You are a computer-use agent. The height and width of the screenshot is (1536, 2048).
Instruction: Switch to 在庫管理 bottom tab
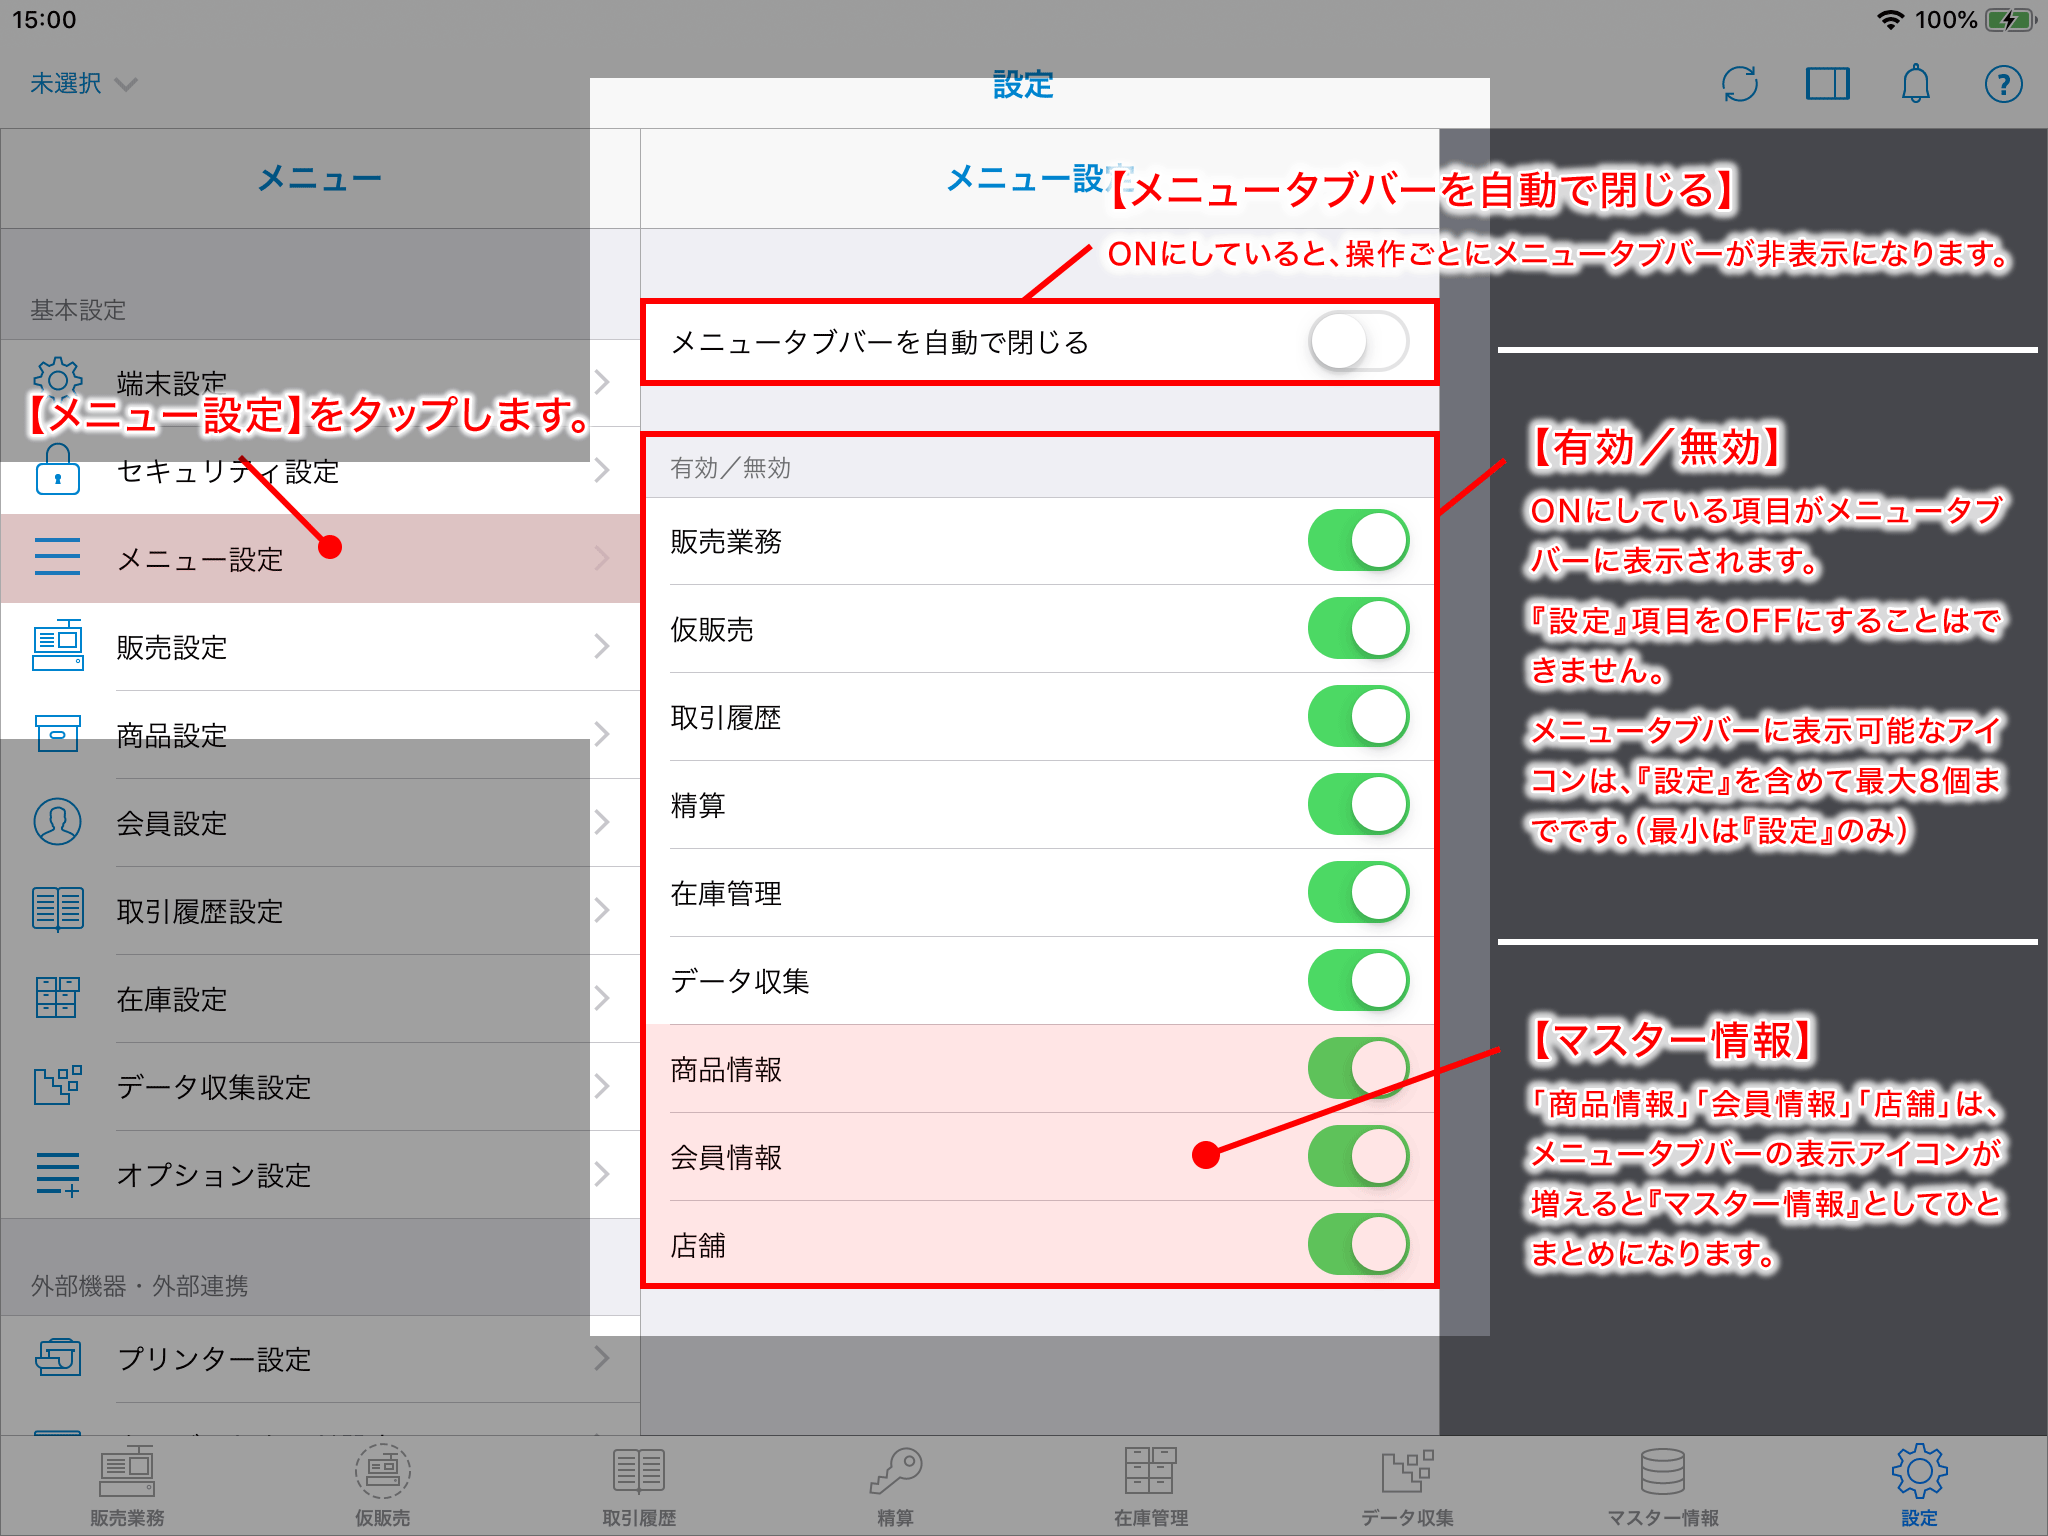tap(1151, 1486)
